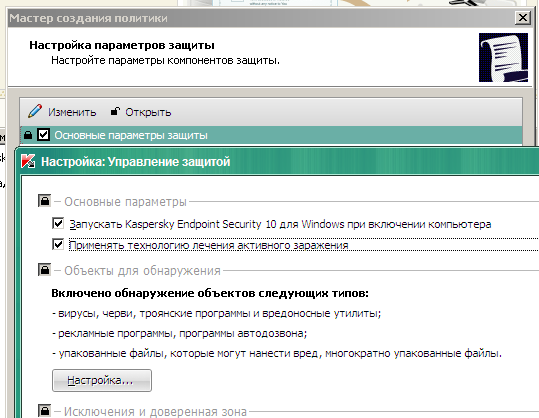Click the Настройте параметры компонентов защиты subtitle
The image size is (539, 418).
coord(165,60)
